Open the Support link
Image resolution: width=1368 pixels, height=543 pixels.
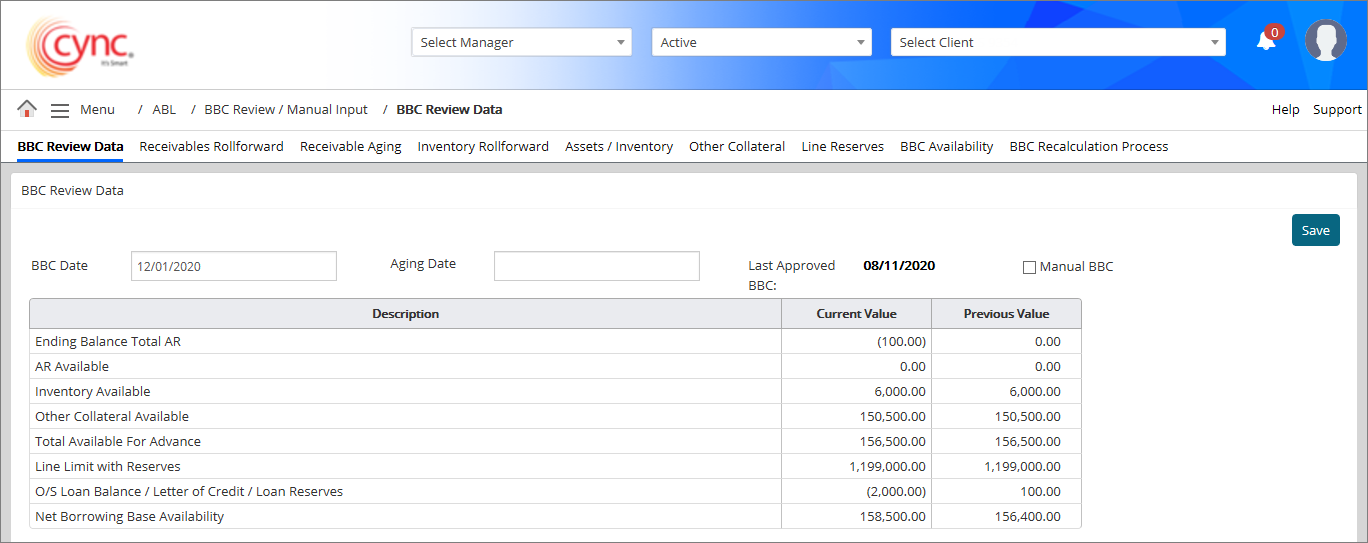[1337, 110]
